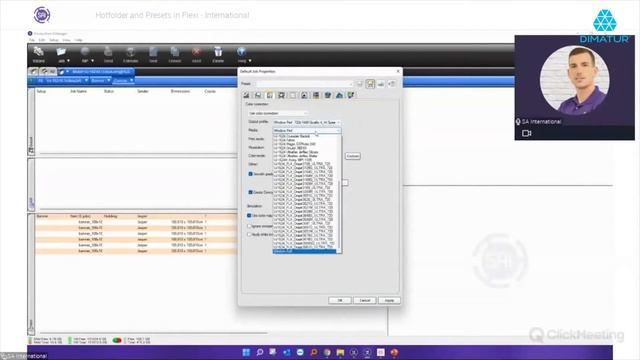Toggle the Use color mapping checkbox
The height and width of the screenshot is (360, 640).
(x=249, y=216)
